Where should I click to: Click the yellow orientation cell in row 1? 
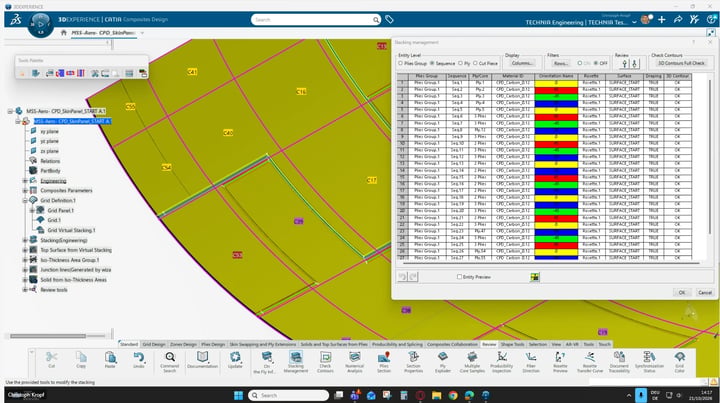[x=556, y=83]
